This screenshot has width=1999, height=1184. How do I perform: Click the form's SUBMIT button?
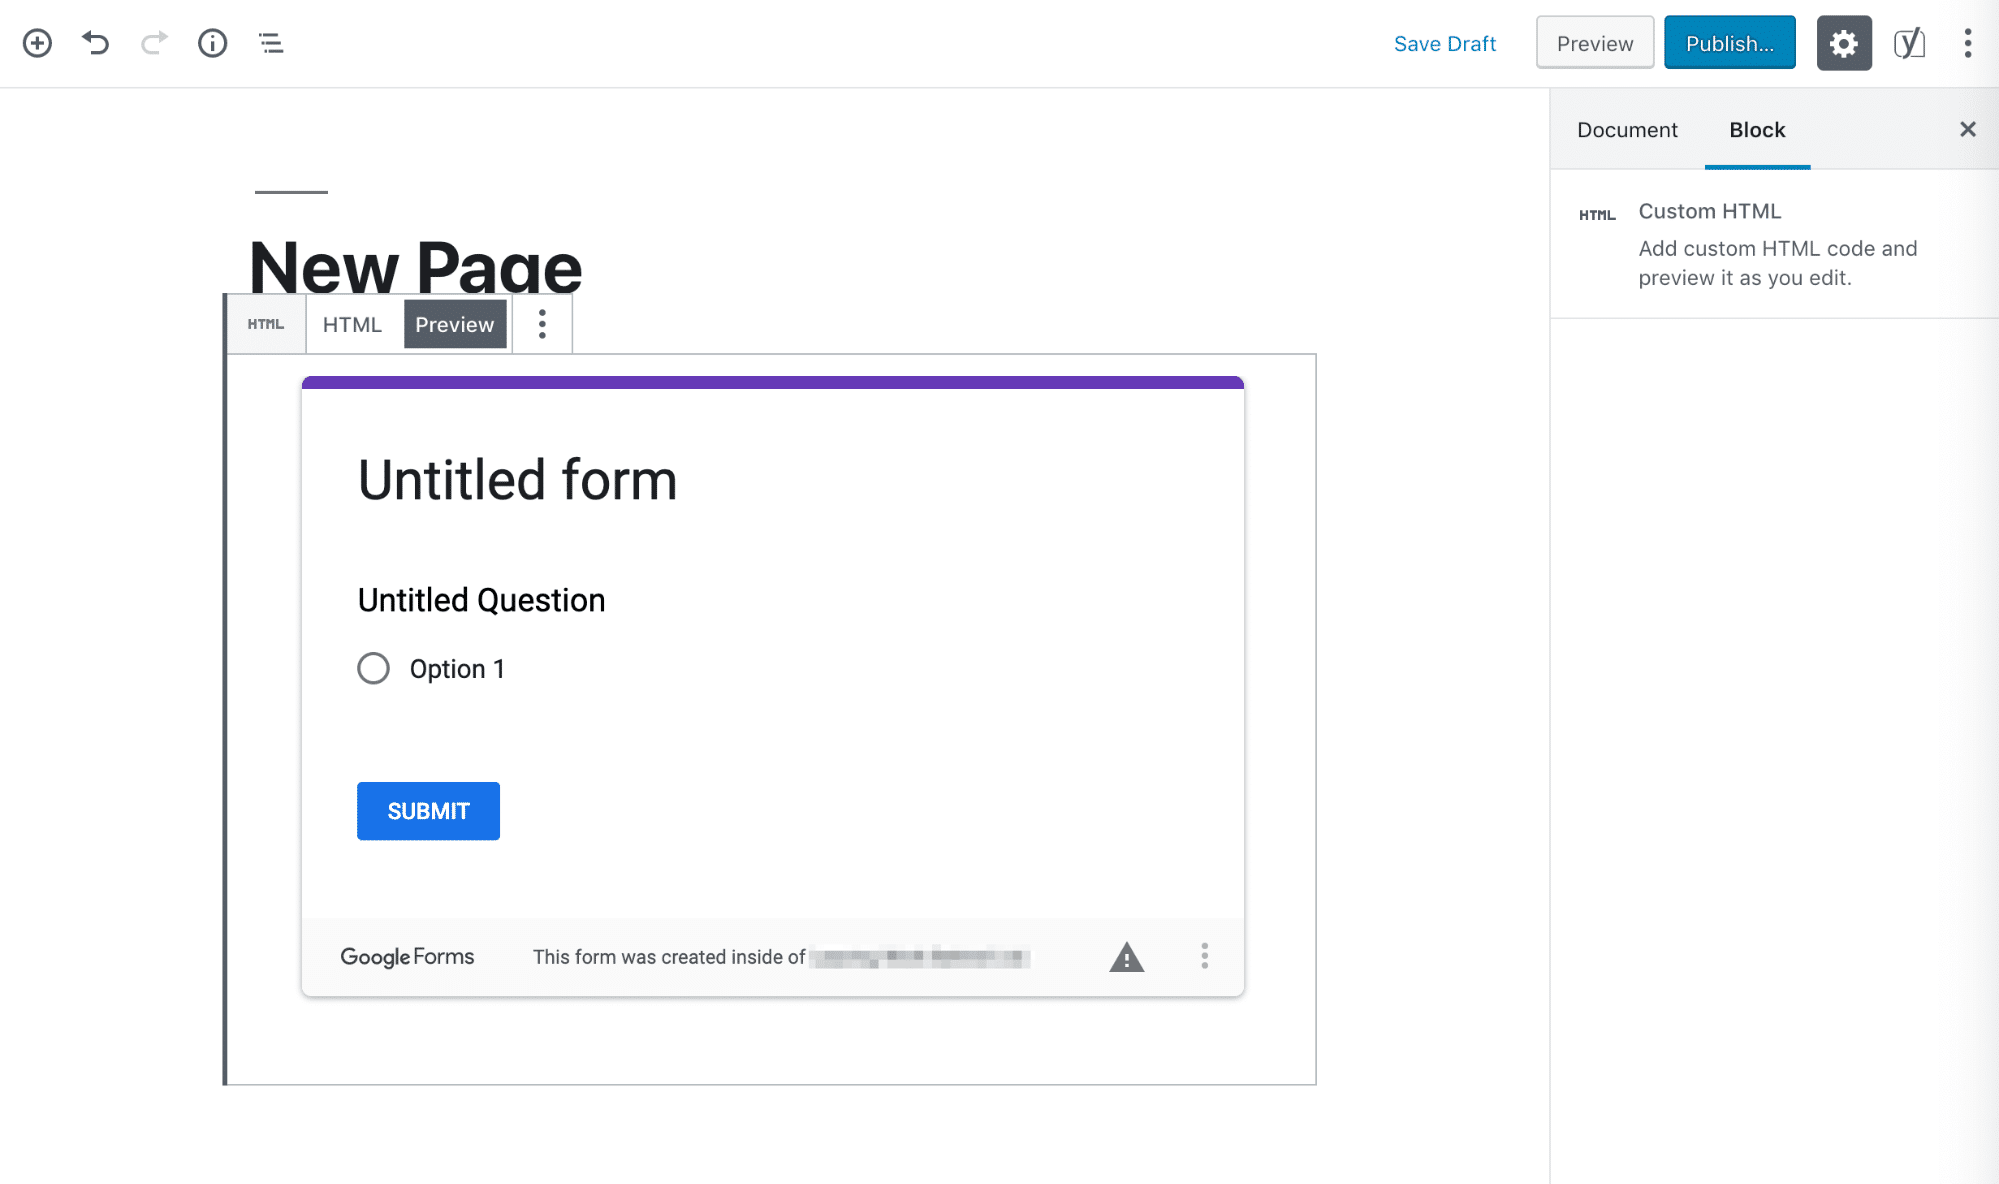point(427,811)
